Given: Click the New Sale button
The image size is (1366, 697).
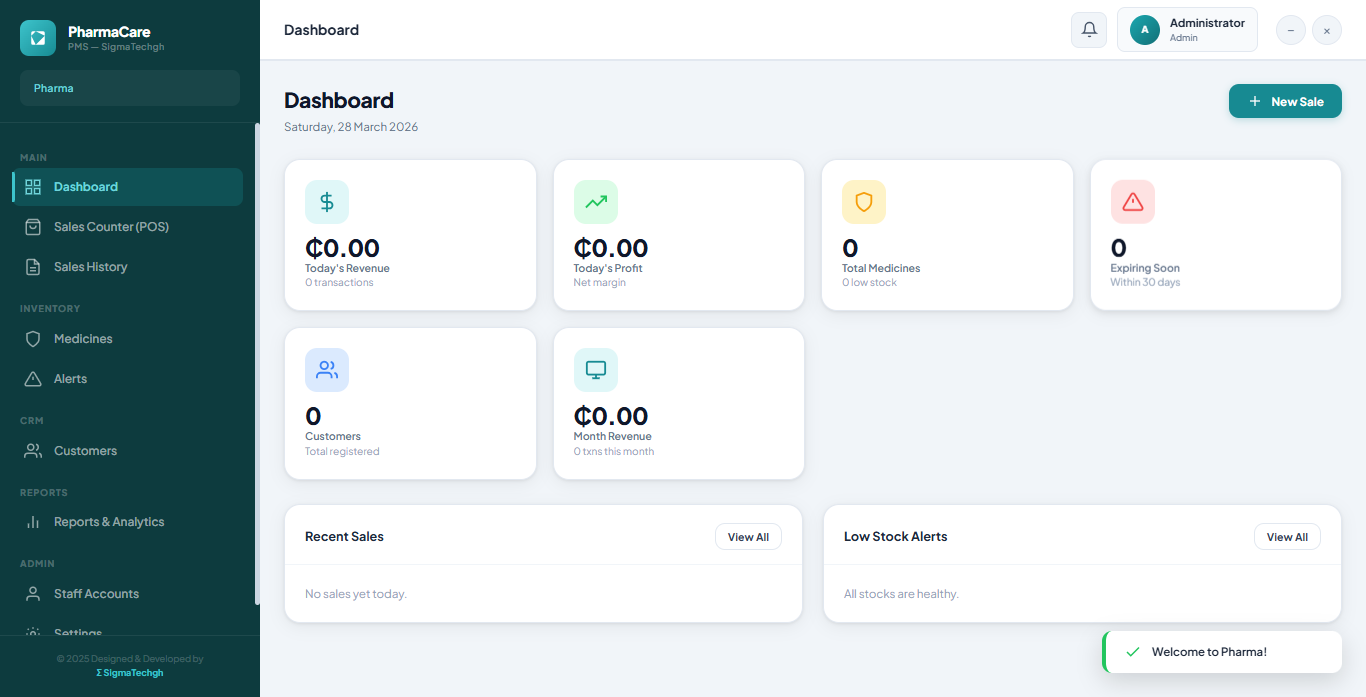Looking at the screenshot, I should (x=1285, y=101).
